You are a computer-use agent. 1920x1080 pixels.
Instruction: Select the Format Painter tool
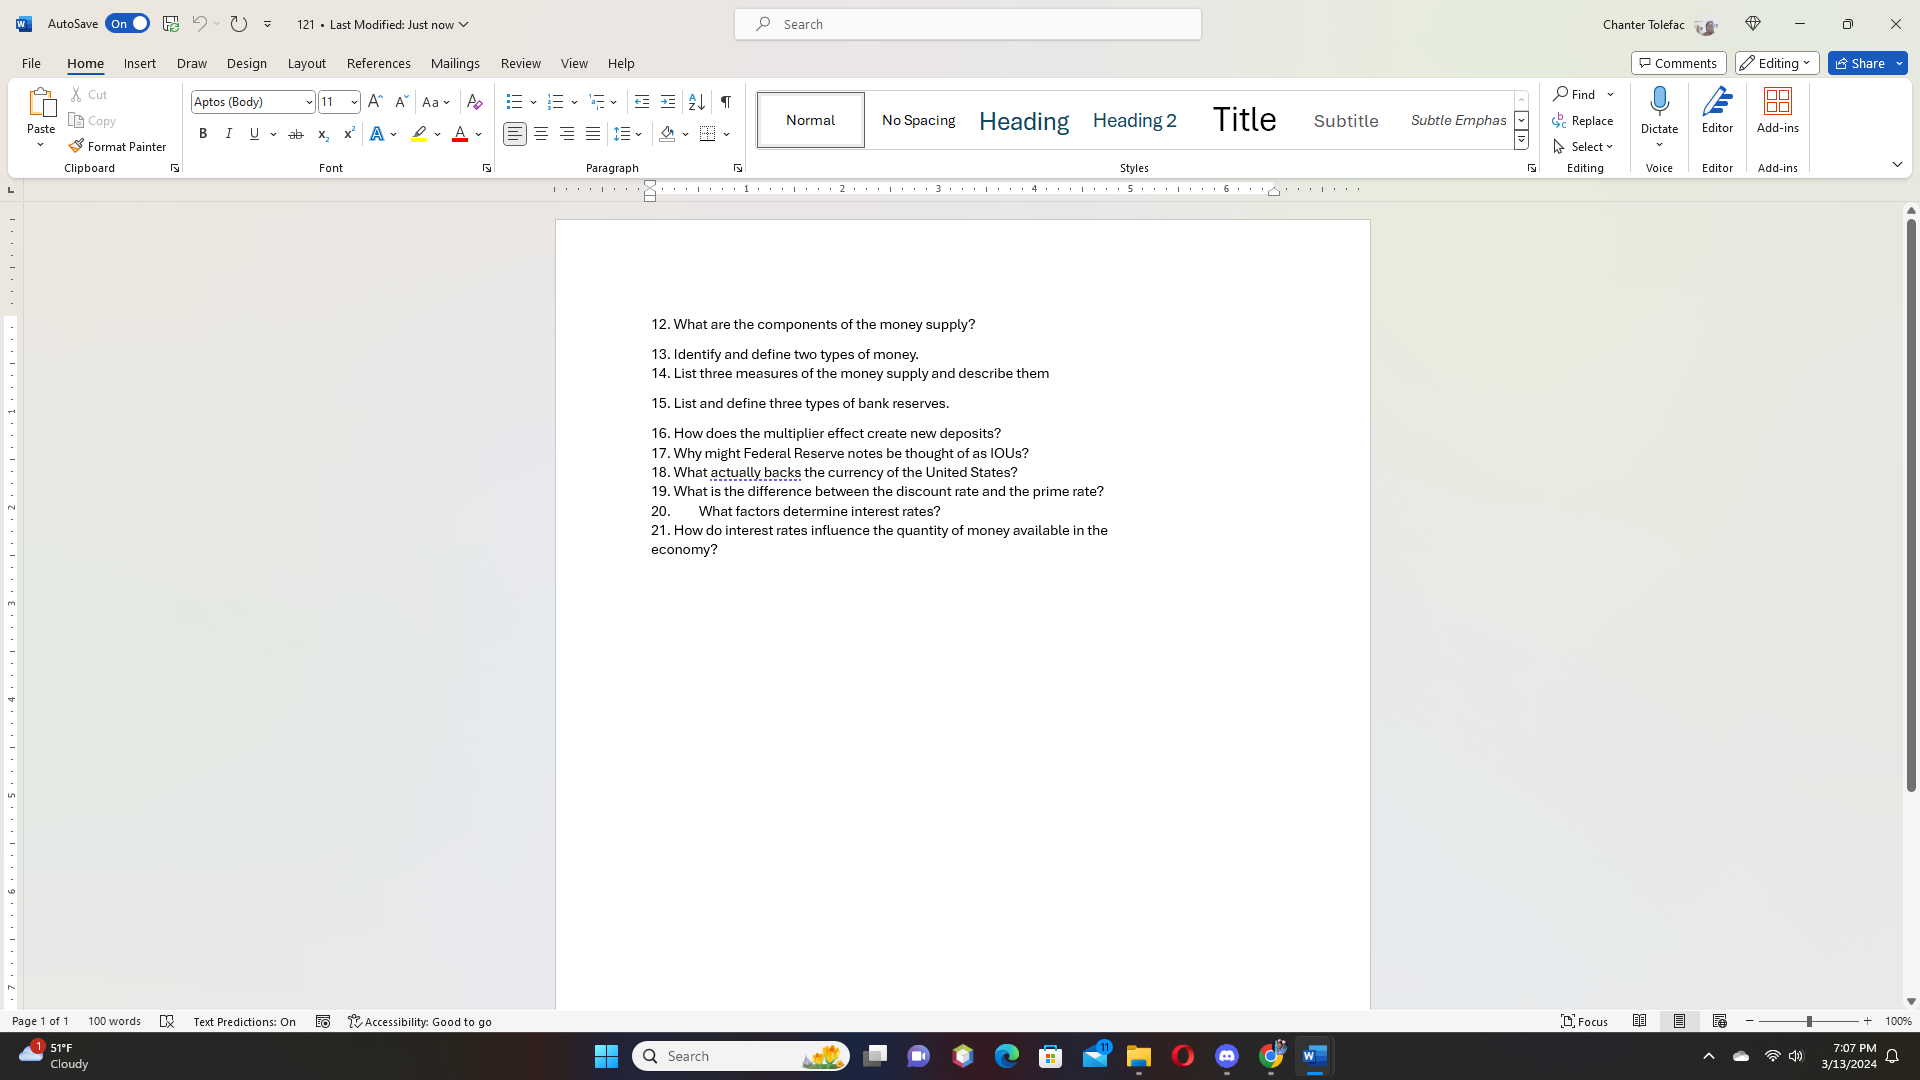(x=117, y=146)
